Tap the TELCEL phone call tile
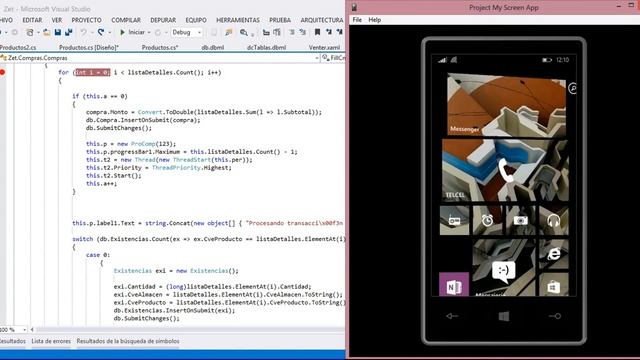 tap(505, 170)
